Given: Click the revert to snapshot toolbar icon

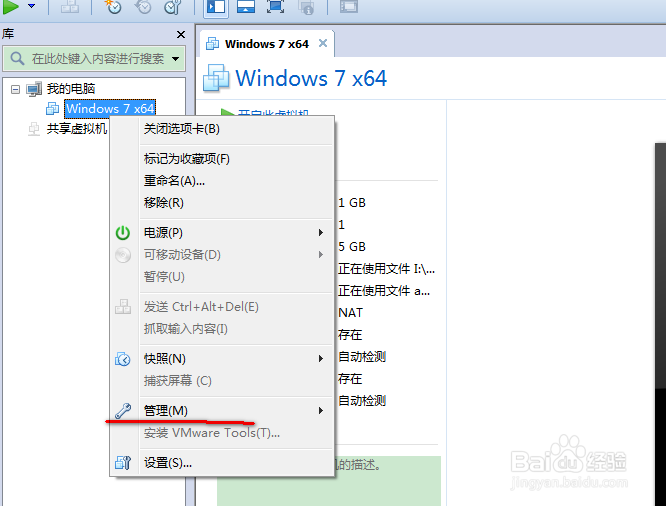Looking at the screenshot, I should (x=143, y=6).
